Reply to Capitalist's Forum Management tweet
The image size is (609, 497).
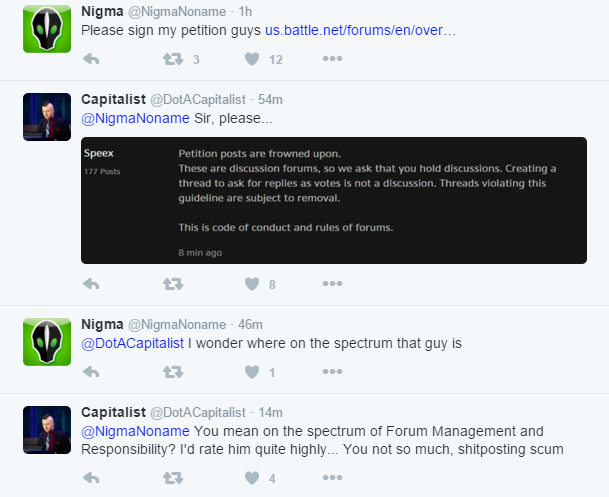(x=91, y=478)
